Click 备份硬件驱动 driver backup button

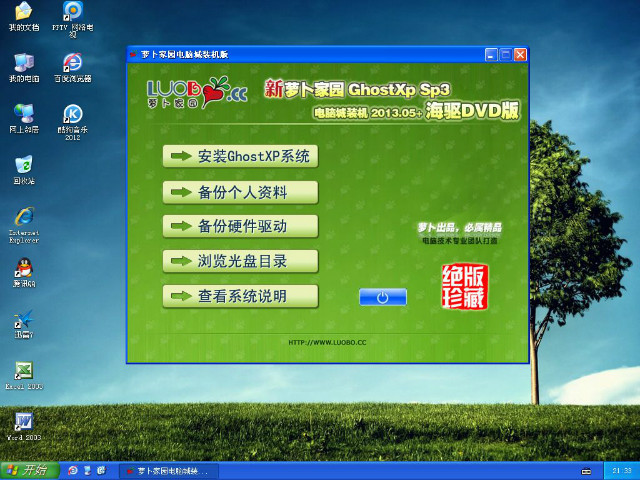tap(240, 226)
